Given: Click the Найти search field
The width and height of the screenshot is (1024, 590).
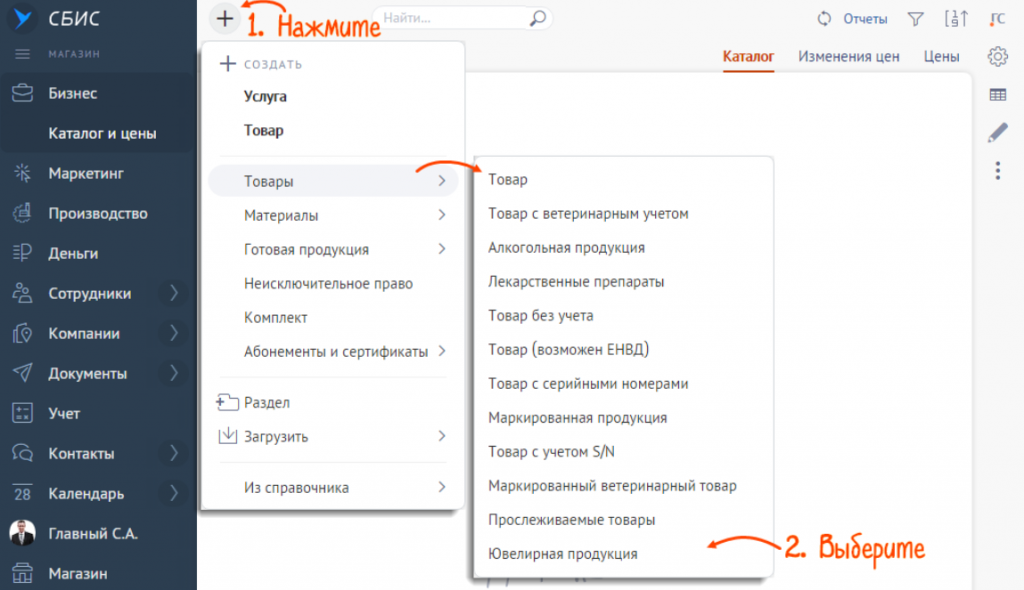Looking at the screenshot, I should click(450, 18).
